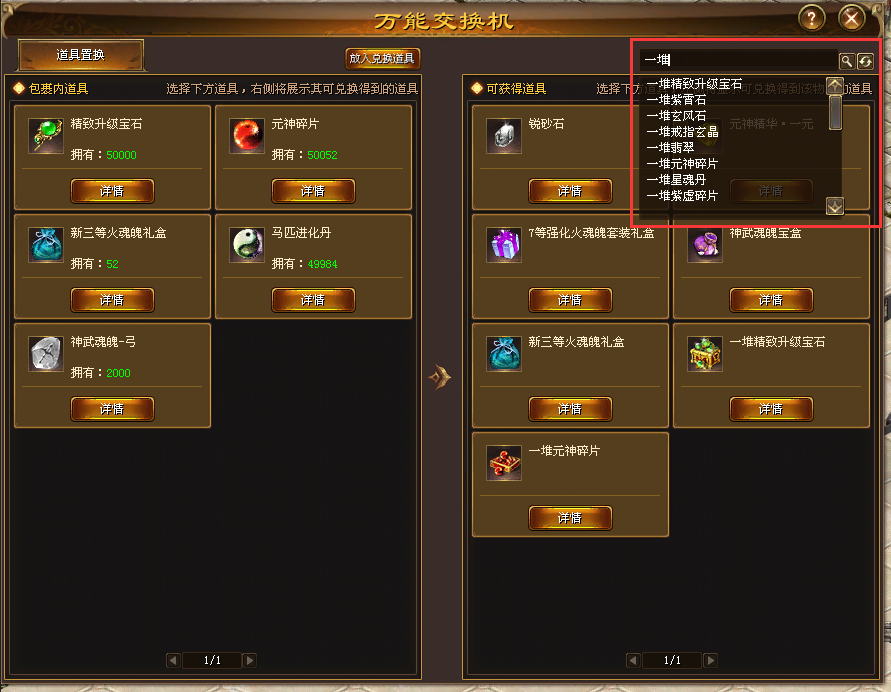Select the red 元神碎片 orb icon
The width and height of the screenshot is (891, 692).
pos(247,136)
